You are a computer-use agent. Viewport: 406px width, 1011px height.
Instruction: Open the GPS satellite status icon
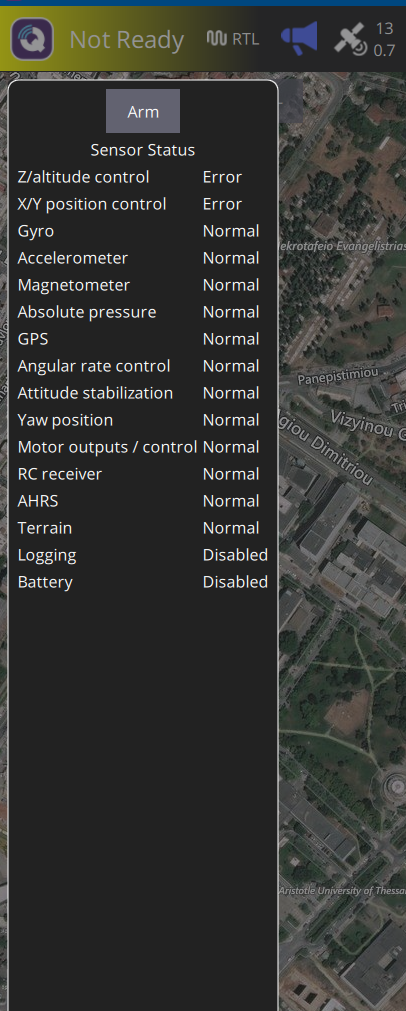351,39
